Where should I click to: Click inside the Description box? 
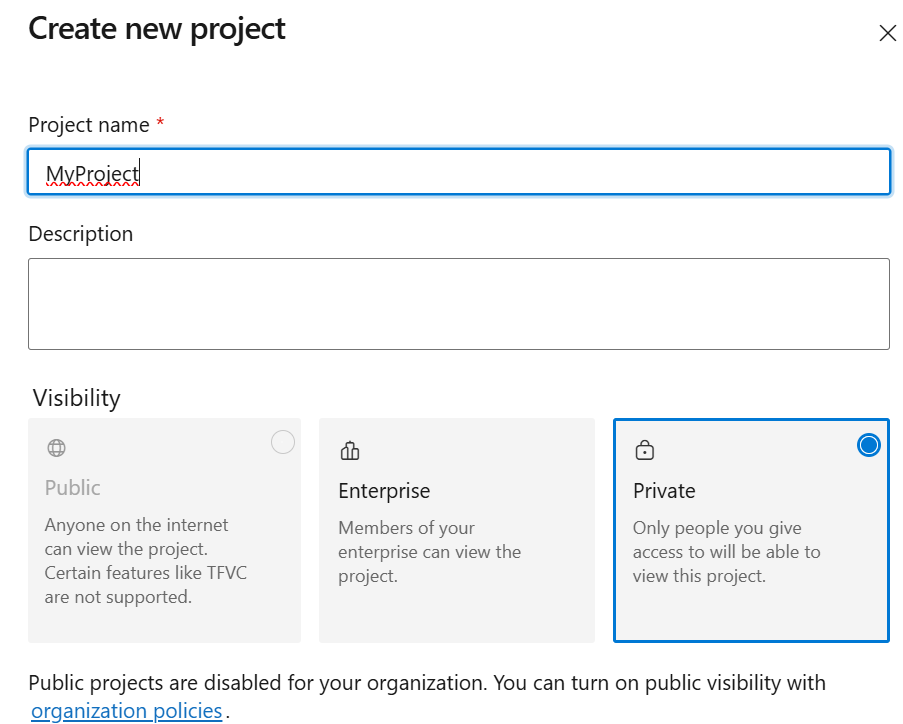click(x=458, y=303)
